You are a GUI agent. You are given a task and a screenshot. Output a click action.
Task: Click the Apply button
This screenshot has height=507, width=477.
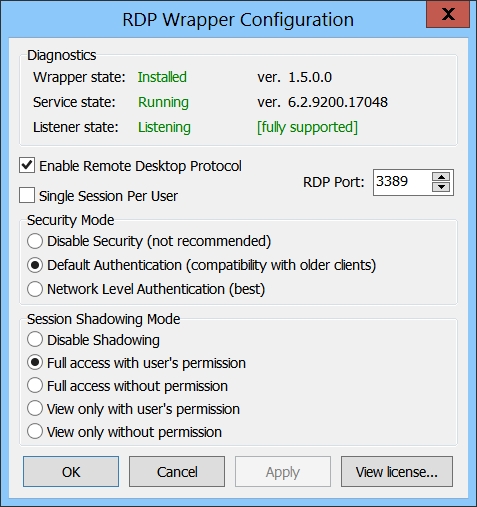(x=283, y=472)
